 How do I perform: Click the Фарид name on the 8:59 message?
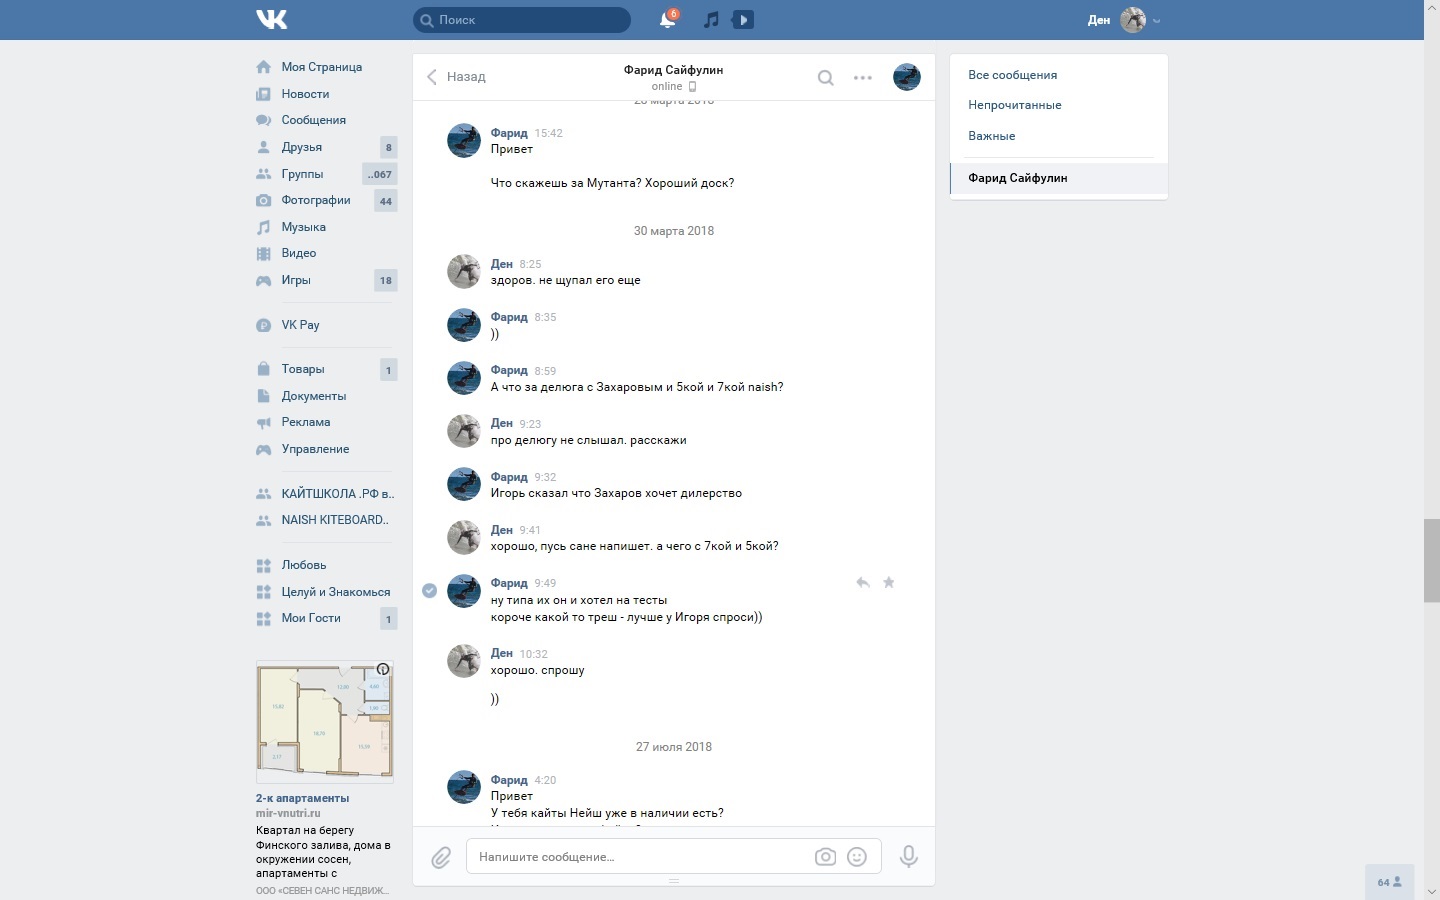509,370
